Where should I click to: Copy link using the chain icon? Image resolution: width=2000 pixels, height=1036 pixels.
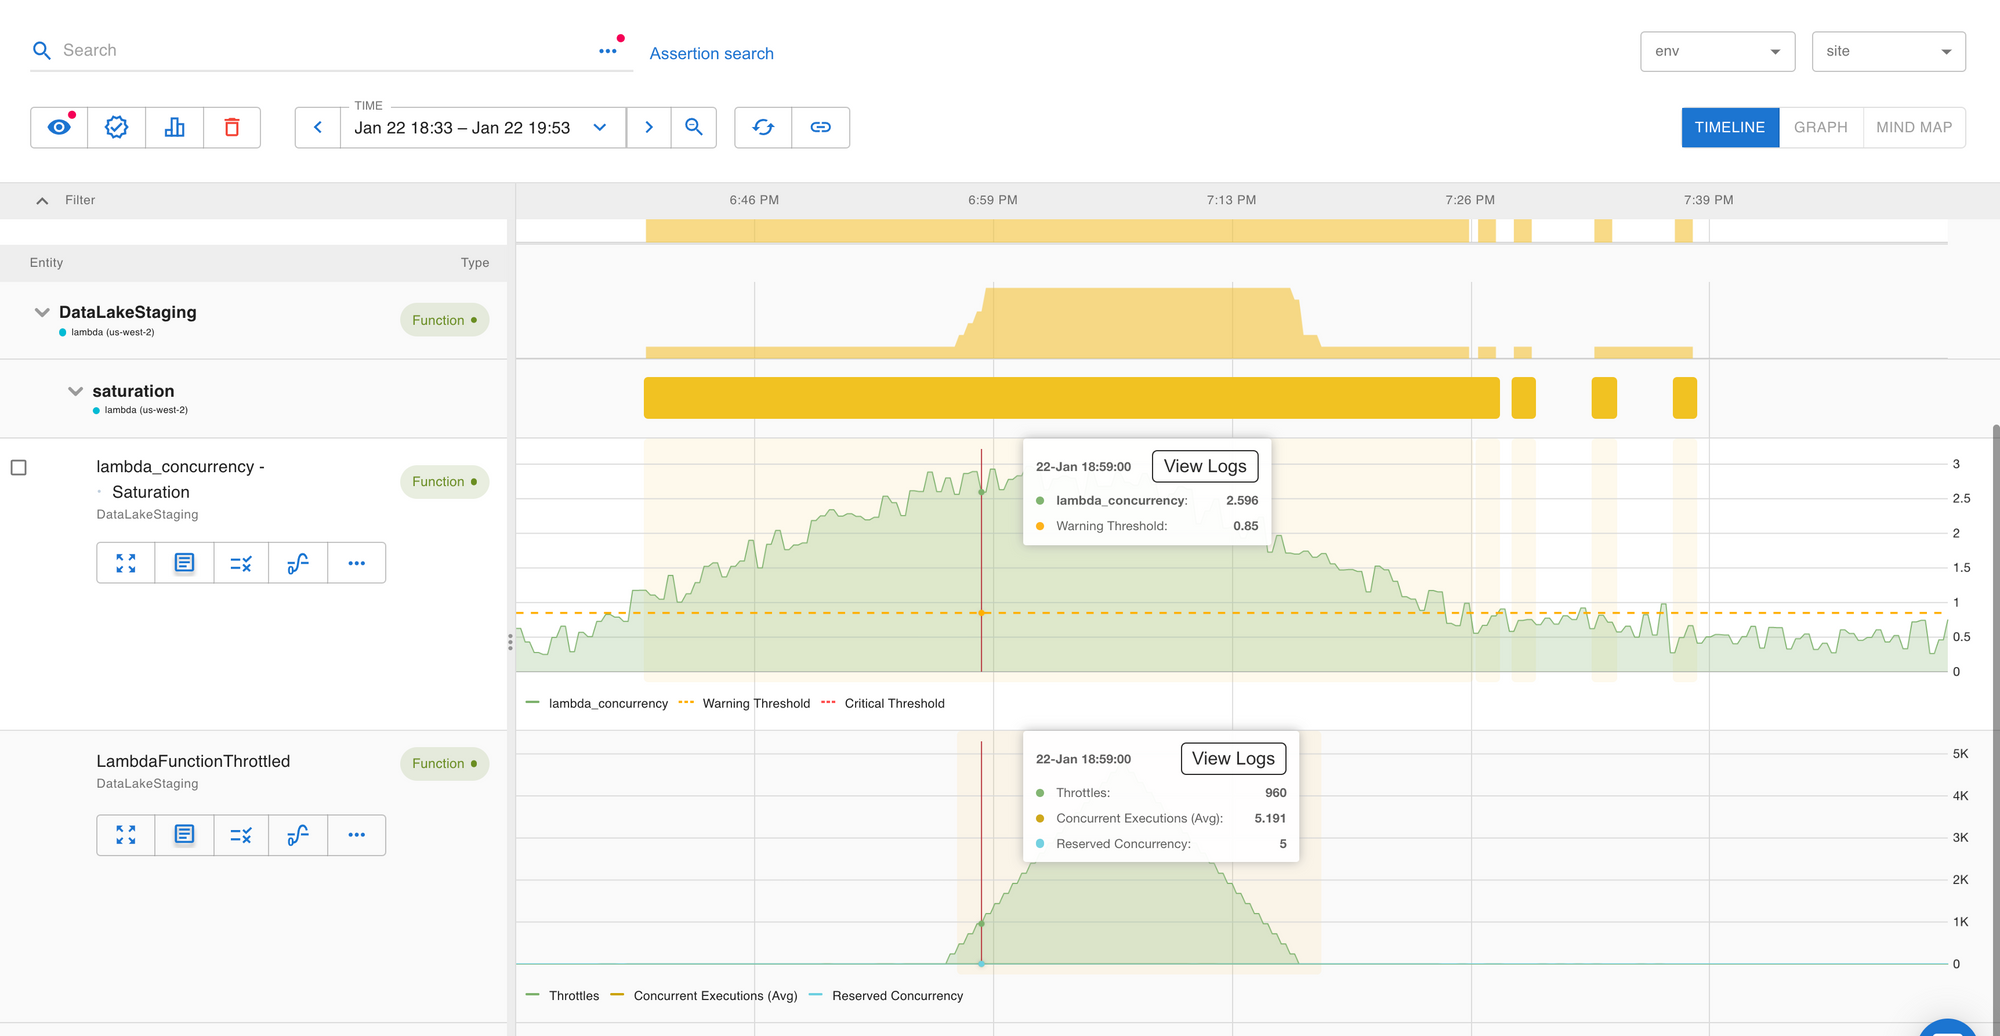(820, 127)
